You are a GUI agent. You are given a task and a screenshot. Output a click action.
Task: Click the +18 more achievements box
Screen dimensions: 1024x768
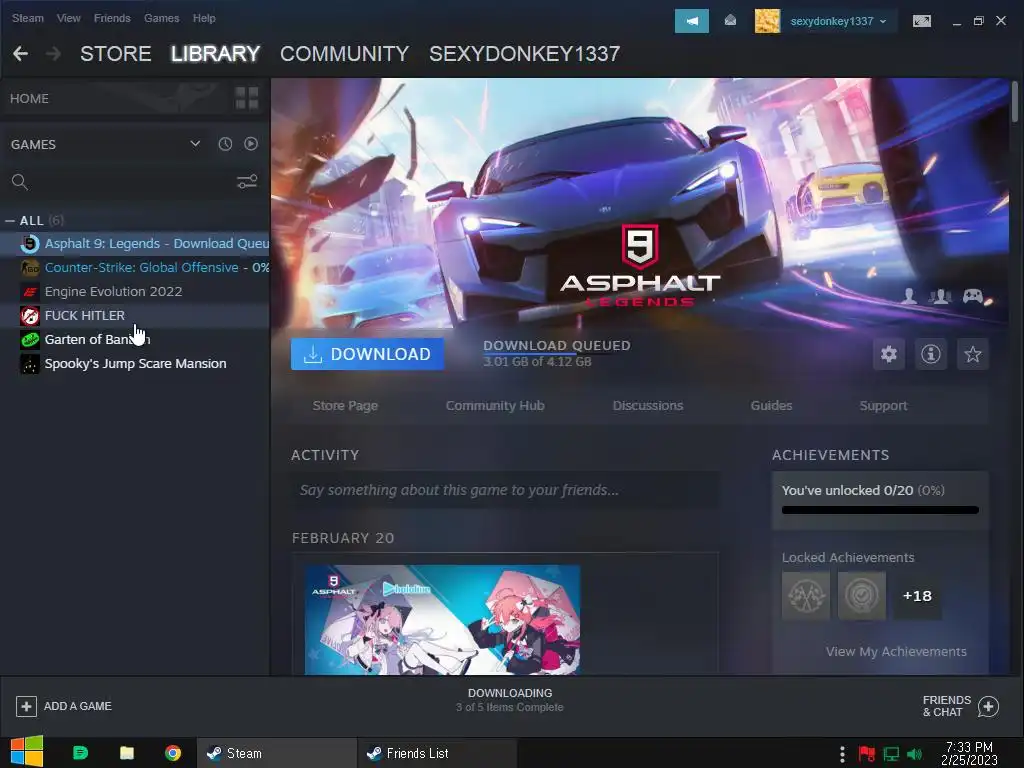[x=918, y=596]
